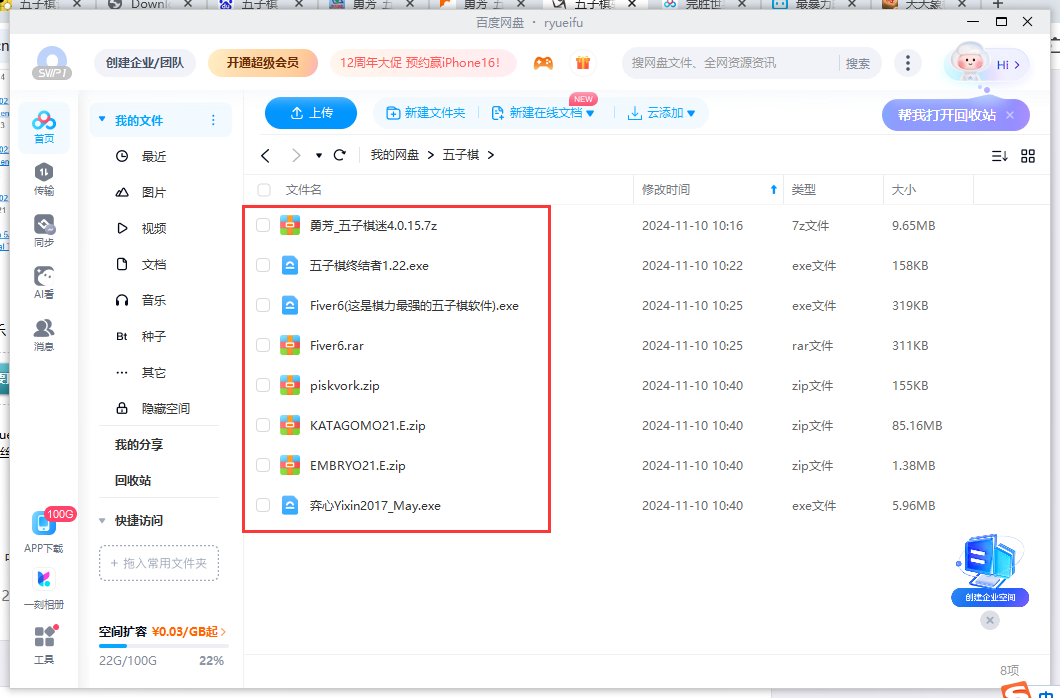Collapse the 我的文件 tree arrow

tap(102, 120)
